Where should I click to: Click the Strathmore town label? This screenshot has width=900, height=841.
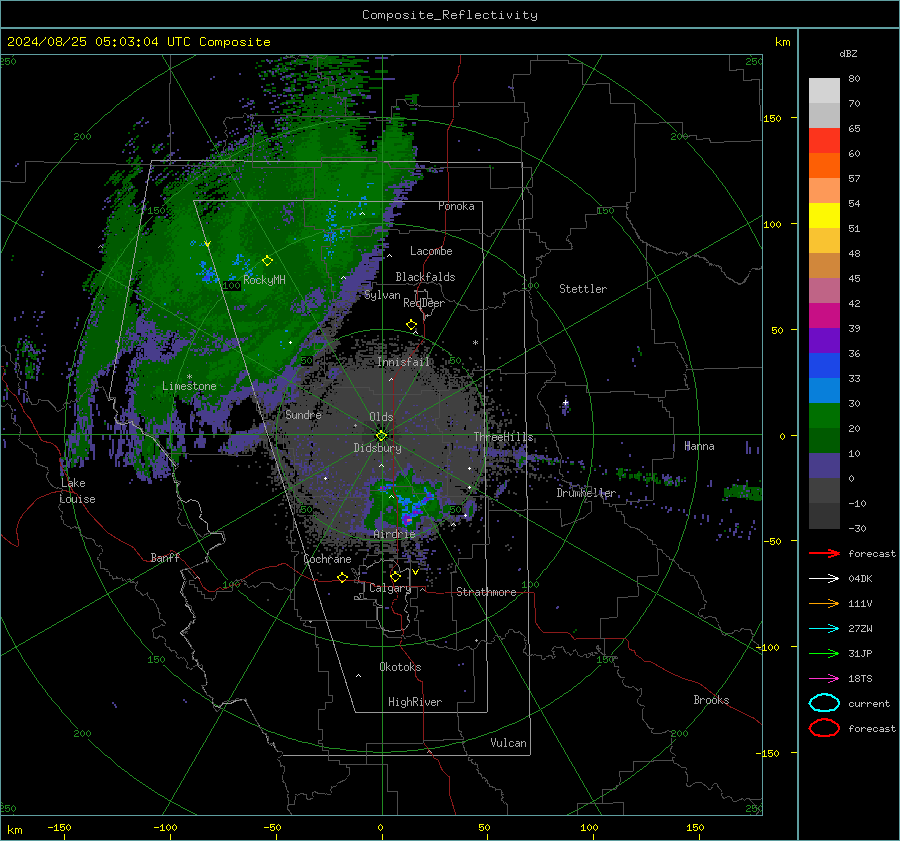click(486, 592)
